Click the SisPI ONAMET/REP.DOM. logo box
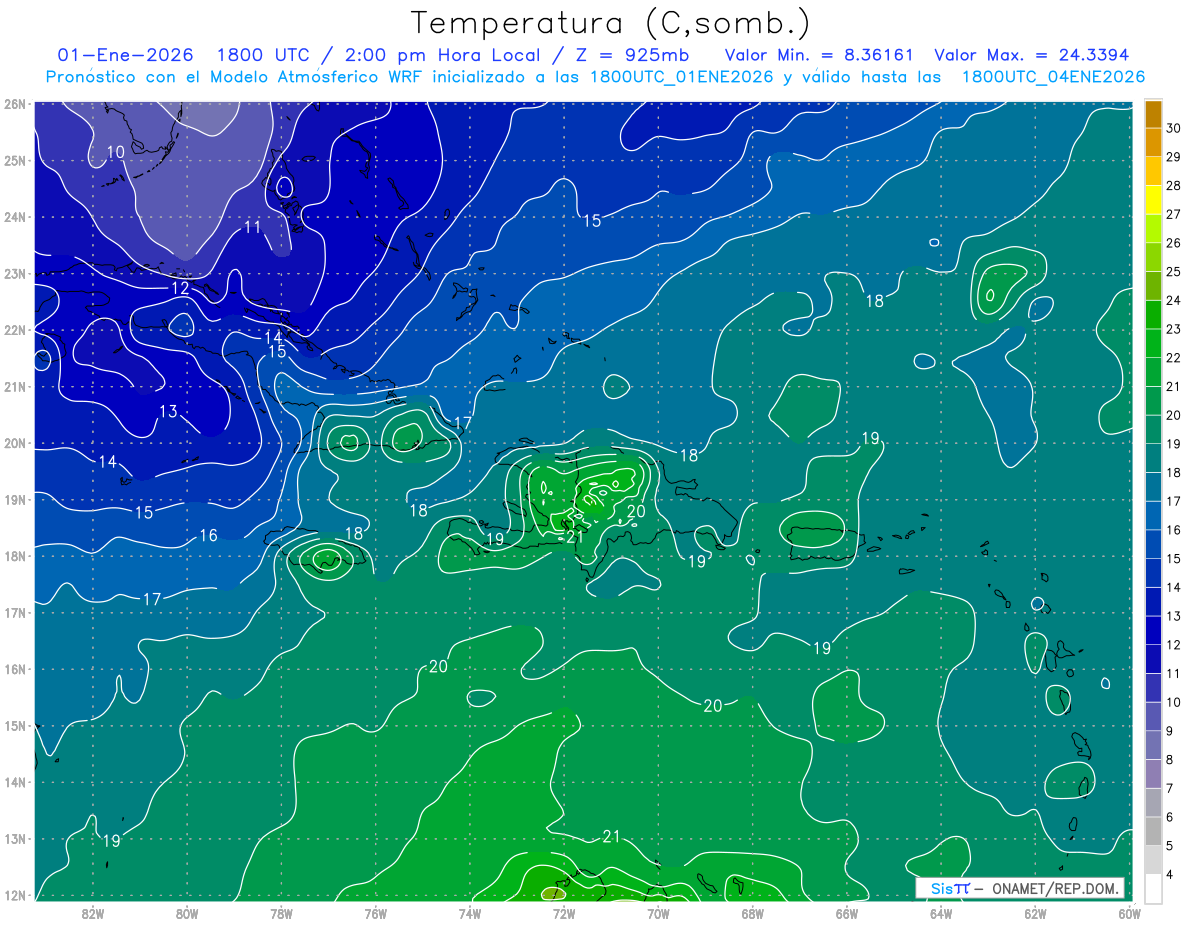The width and height of the screenshot is (1200, 927). [1020, 888]
